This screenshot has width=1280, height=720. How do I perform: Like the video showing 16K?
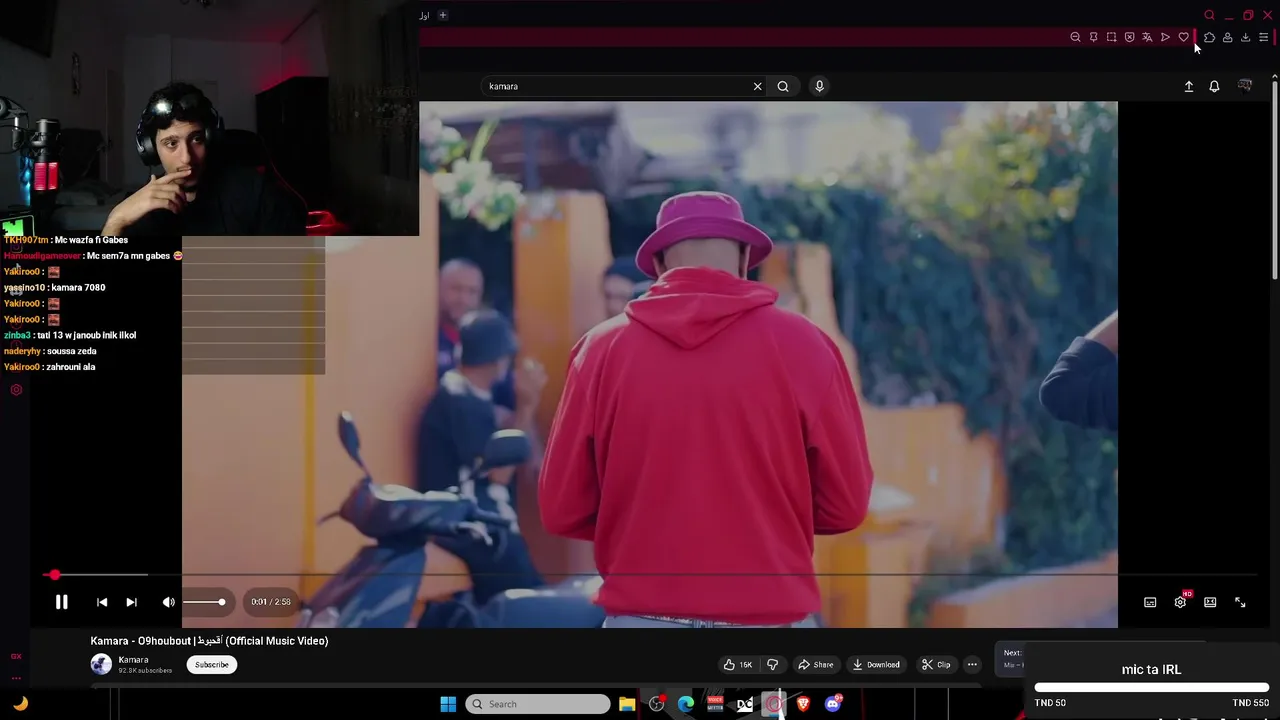click(738, 664)
